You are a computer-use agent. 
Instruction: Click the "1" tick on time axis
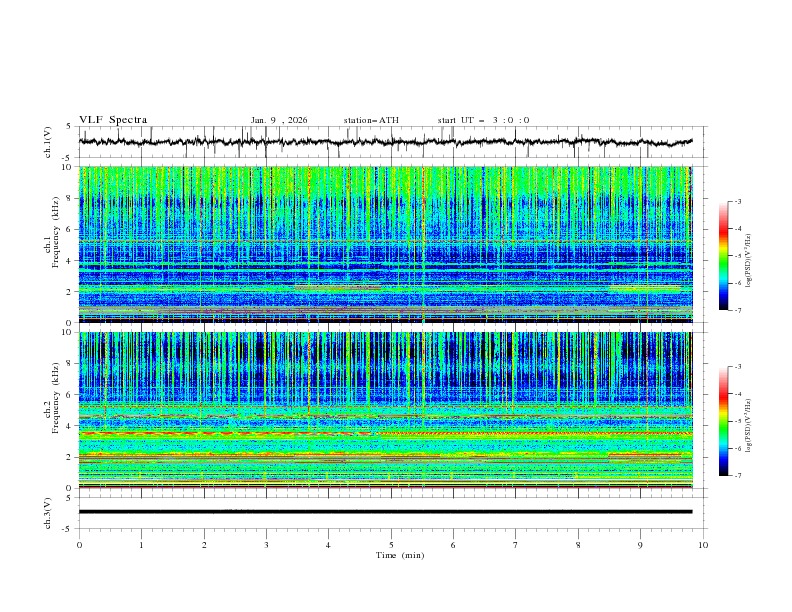pos(141,545)
